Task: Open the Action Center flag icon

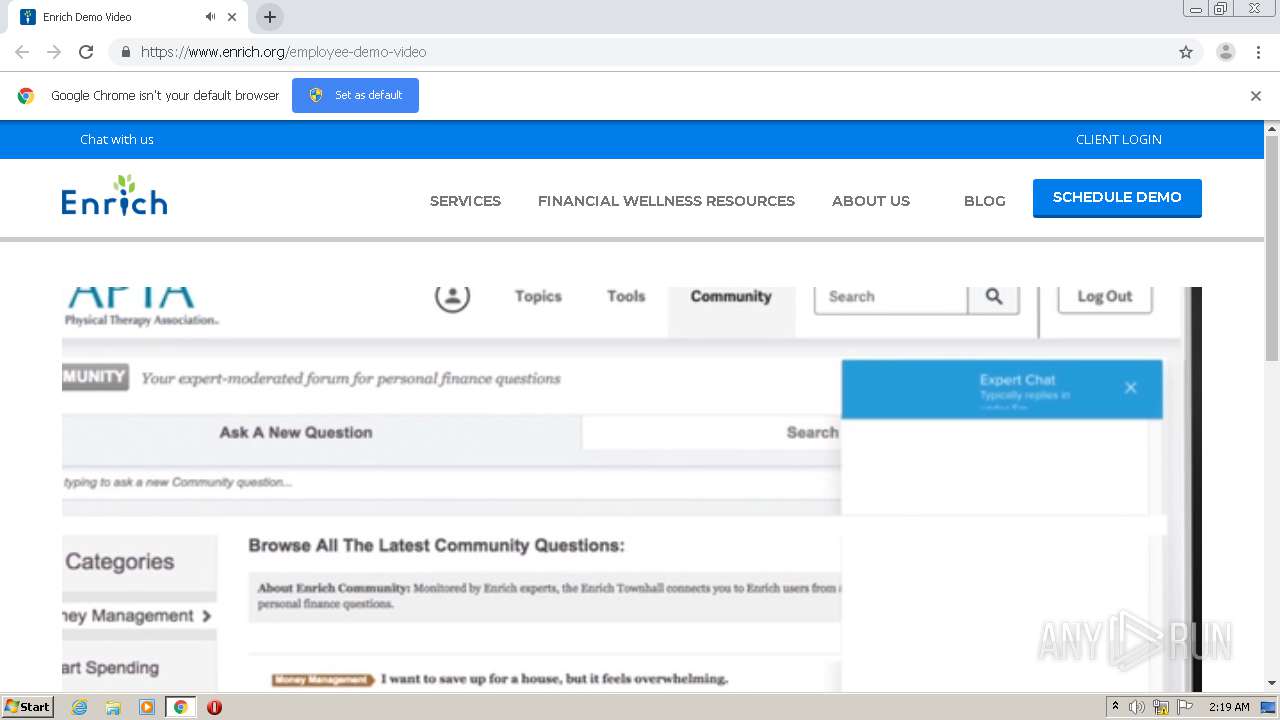Action: pyautogui.click(x=1185, y=707)
